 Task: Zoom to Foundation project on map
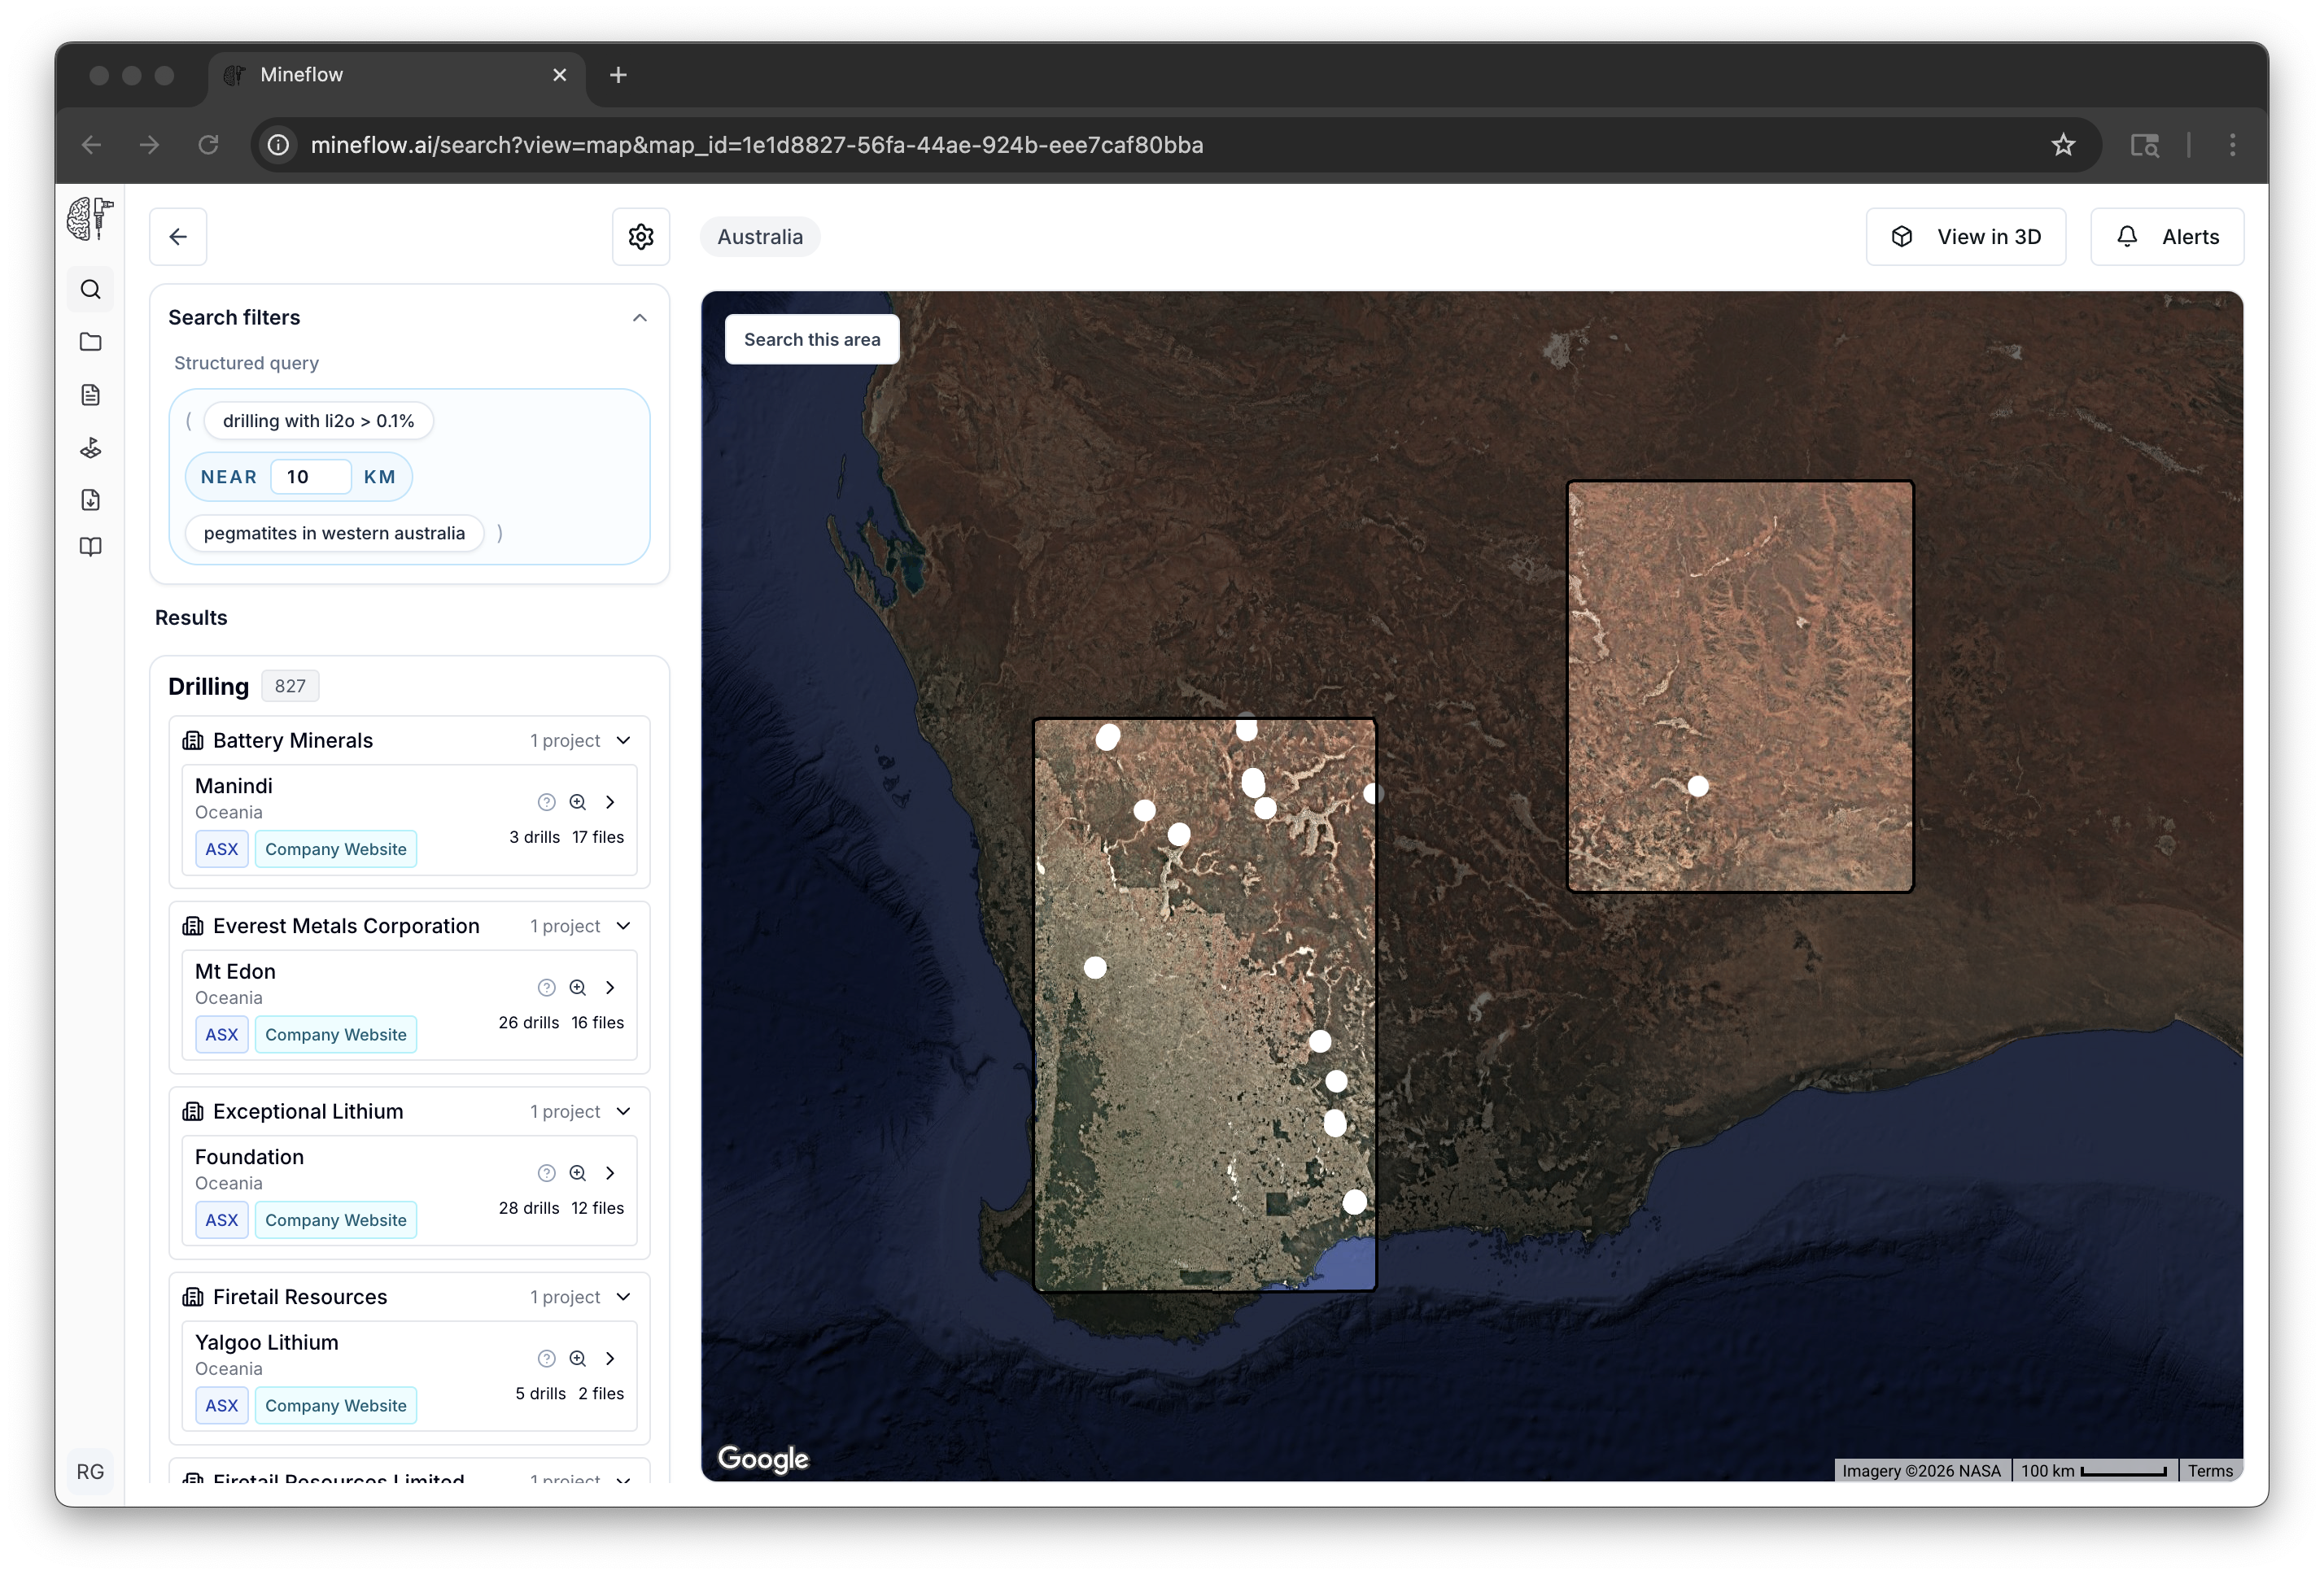pos(578,1173)
